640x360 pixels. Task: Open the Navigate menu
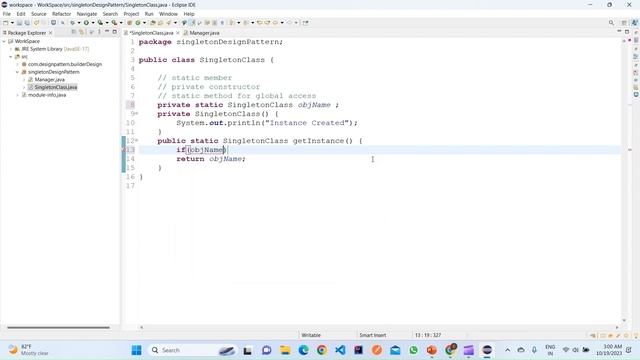click(87, 14)
